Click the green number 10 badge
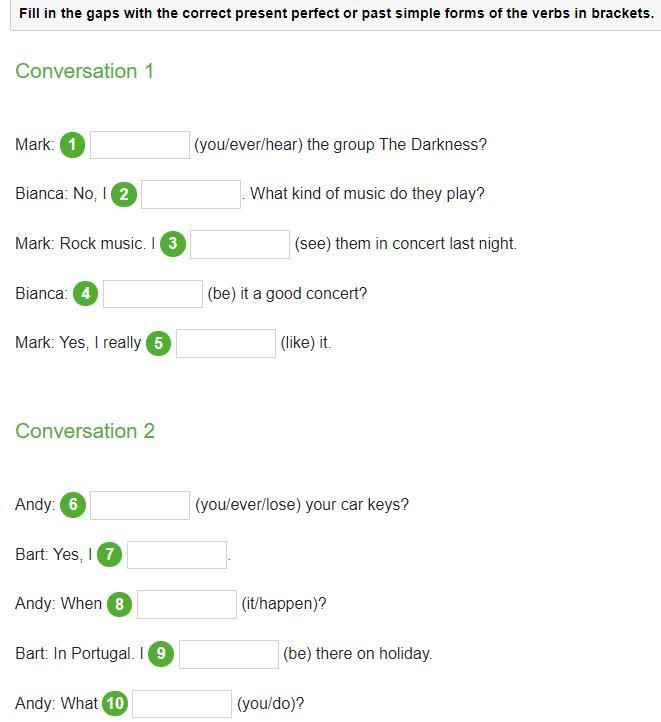The image size is (661, 722). click(115, 704)
